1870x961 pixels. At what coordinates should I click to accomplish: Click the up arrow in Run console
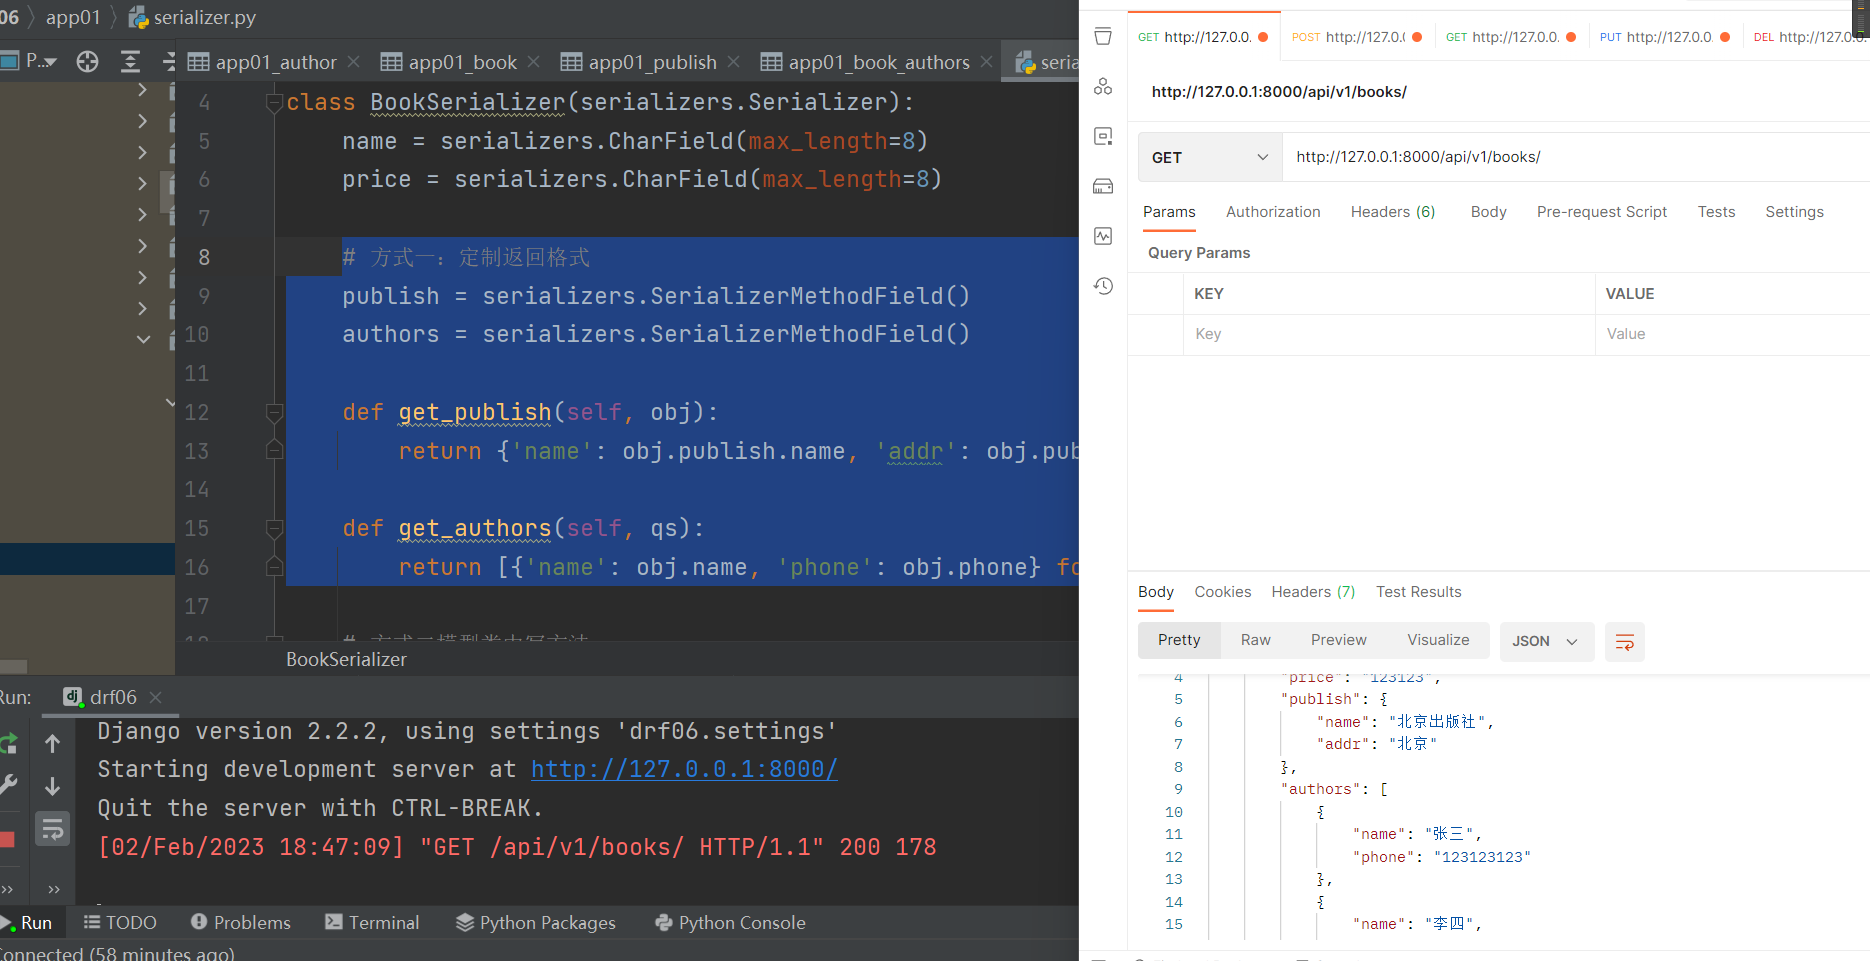pyautogui.click(x=53, y=743)
